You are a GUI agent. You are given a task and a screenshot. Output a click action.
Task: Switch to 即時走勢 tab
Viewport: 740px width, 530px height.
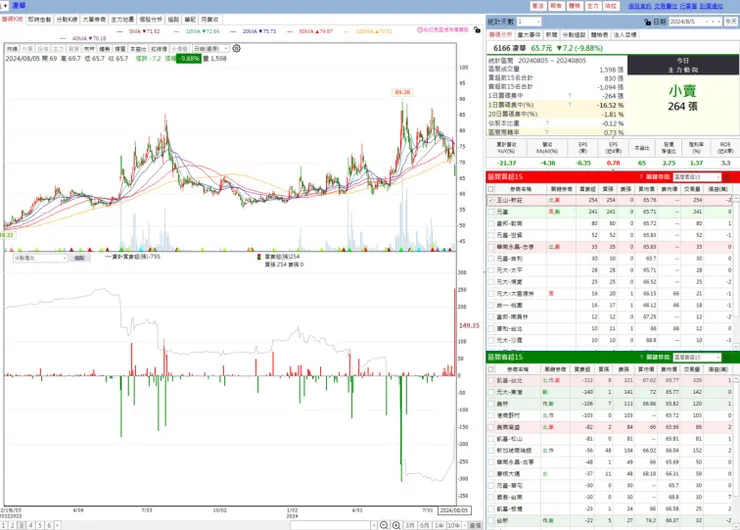coord(40,19)
